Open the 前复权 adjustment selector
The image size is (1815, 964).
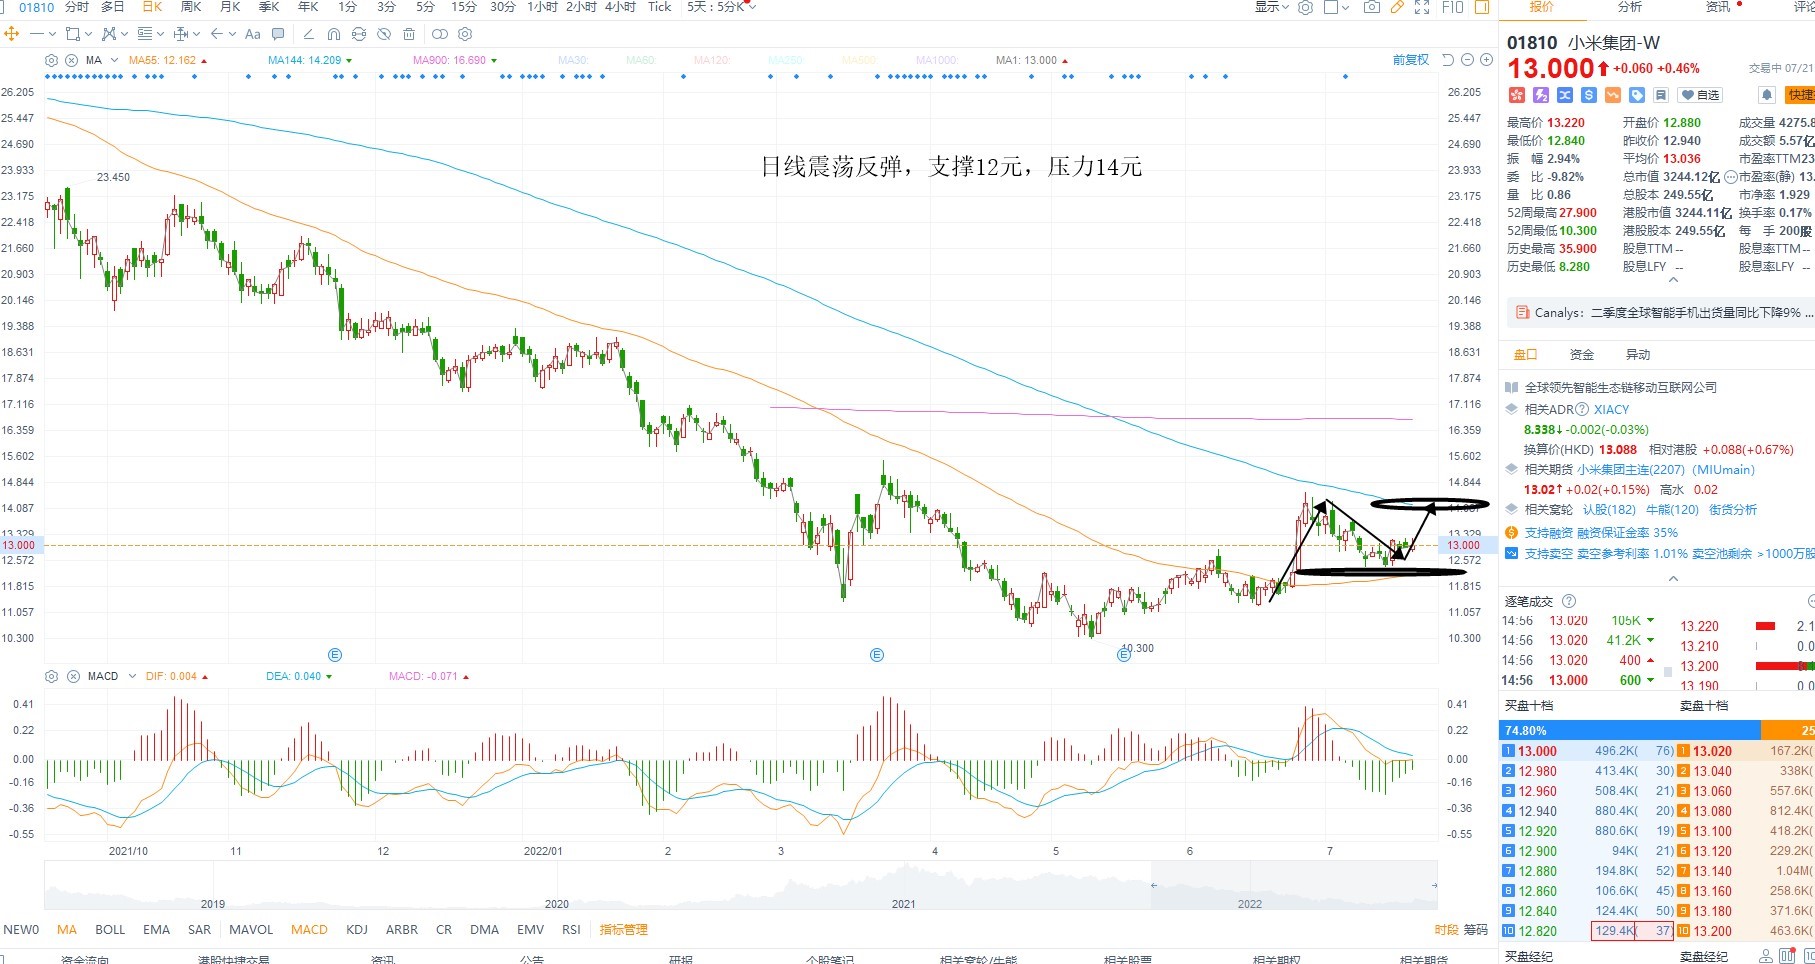click(1411, 60)
